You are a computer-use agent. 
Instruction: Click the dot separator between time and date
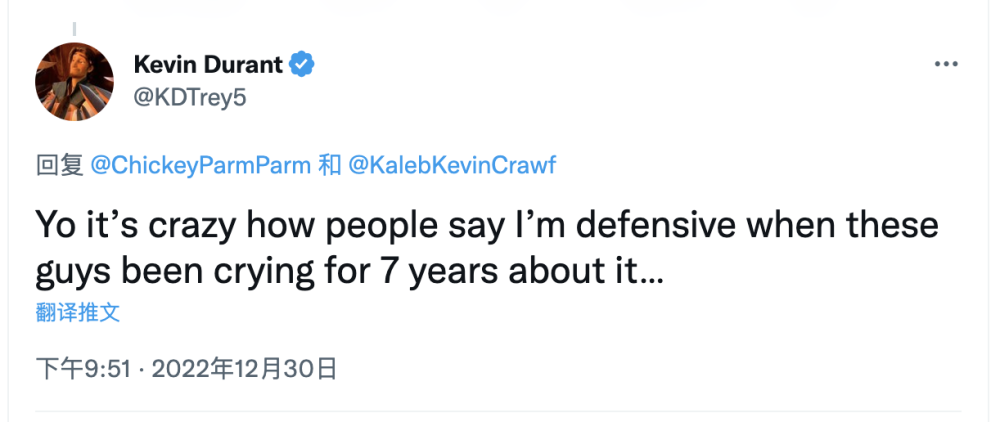click(x=141, y=370)
